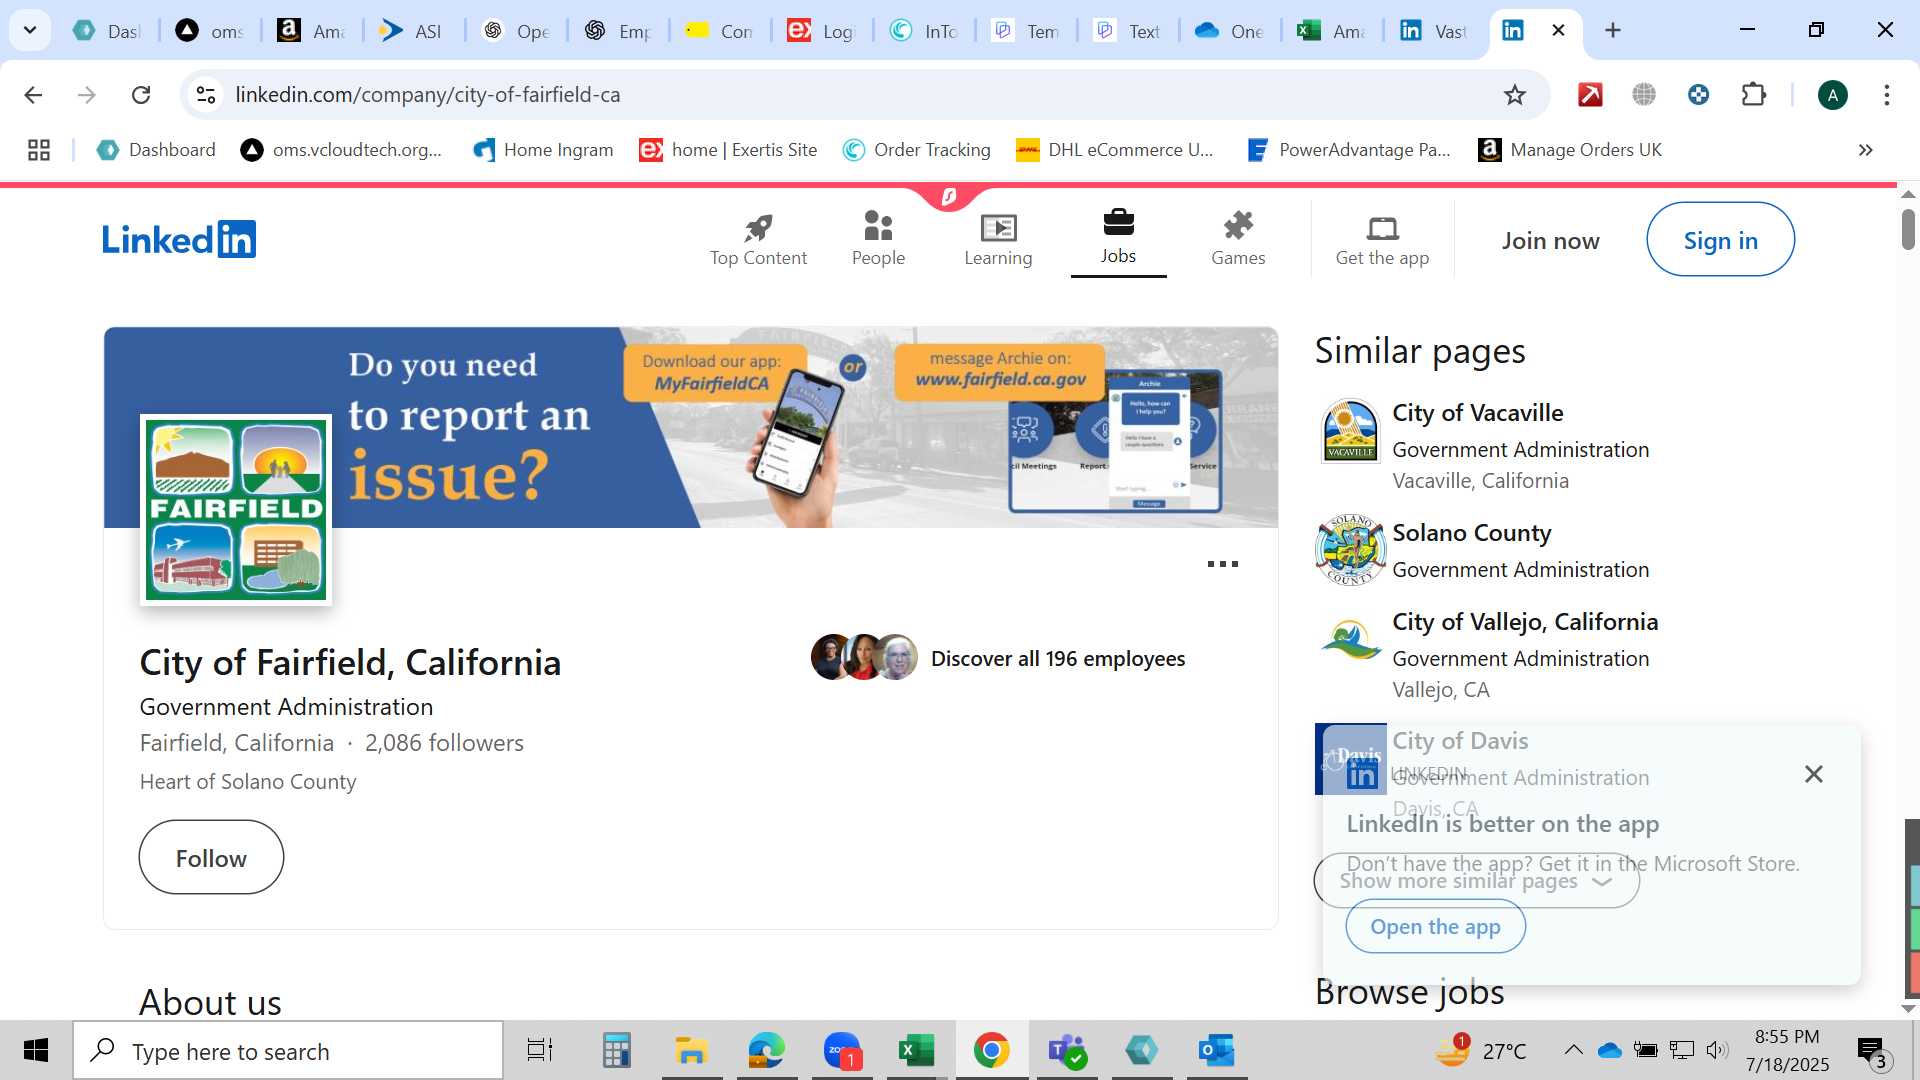Click the browser forward arrow
1920x1080 pixels.
[x=87, y=95]
